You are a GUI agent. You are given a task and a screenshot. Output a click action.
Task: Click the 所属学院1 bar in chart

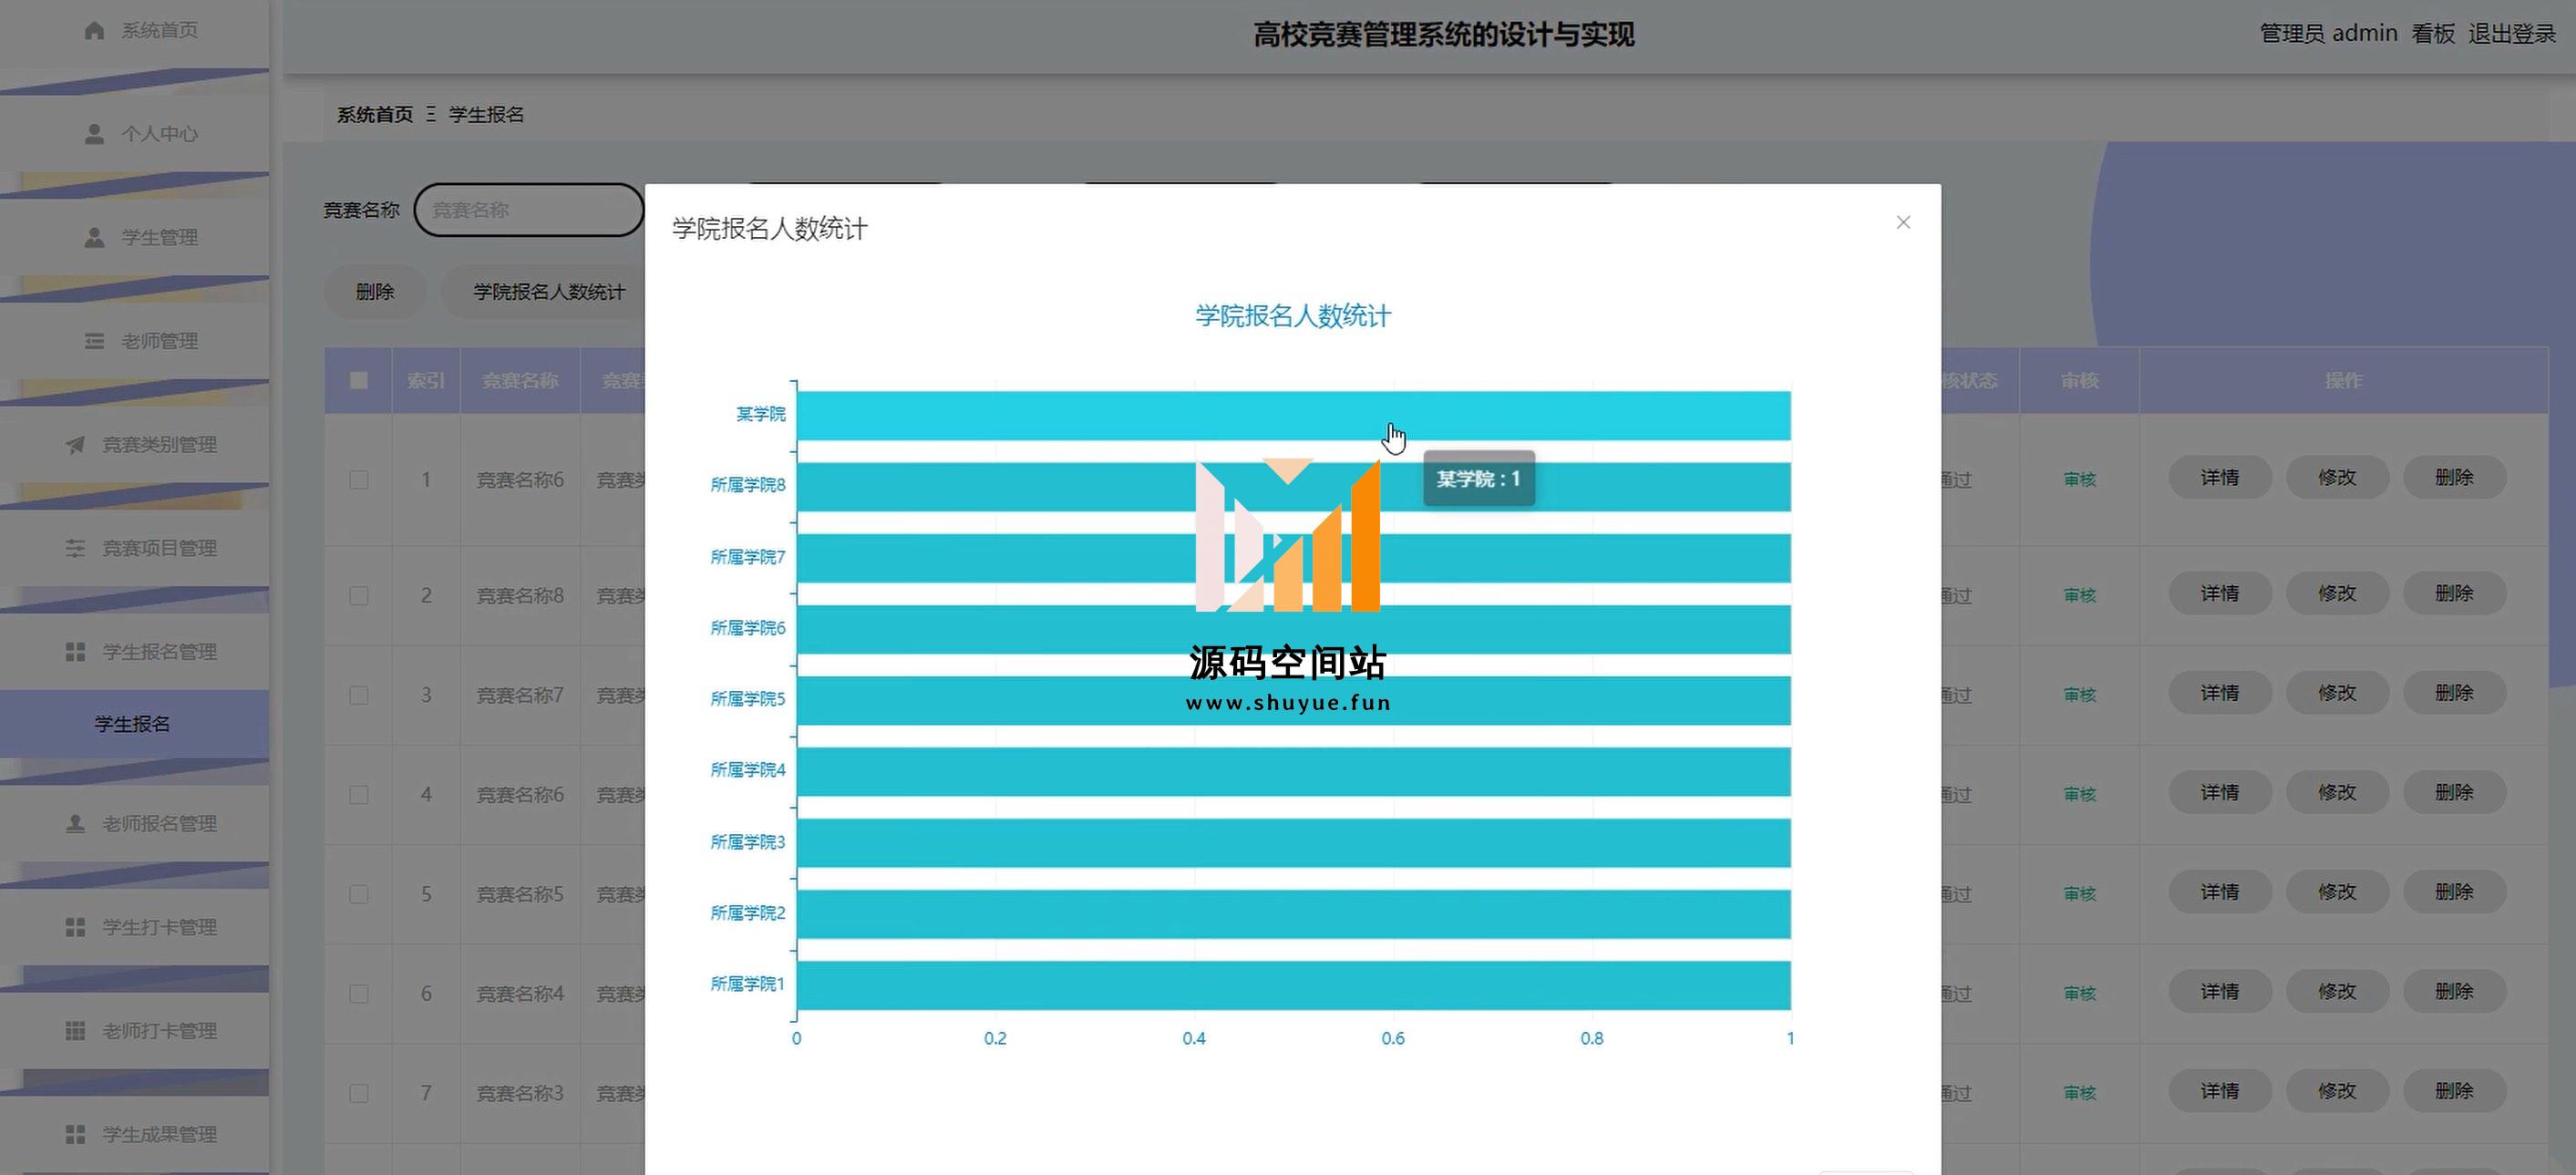(x=1293, y=986)
